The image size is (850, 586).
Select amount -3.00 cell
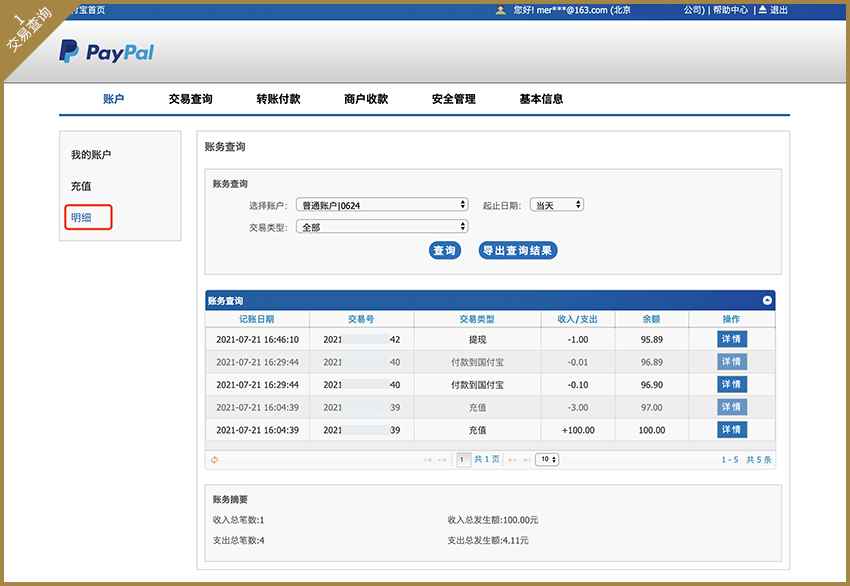click(578, 407)
